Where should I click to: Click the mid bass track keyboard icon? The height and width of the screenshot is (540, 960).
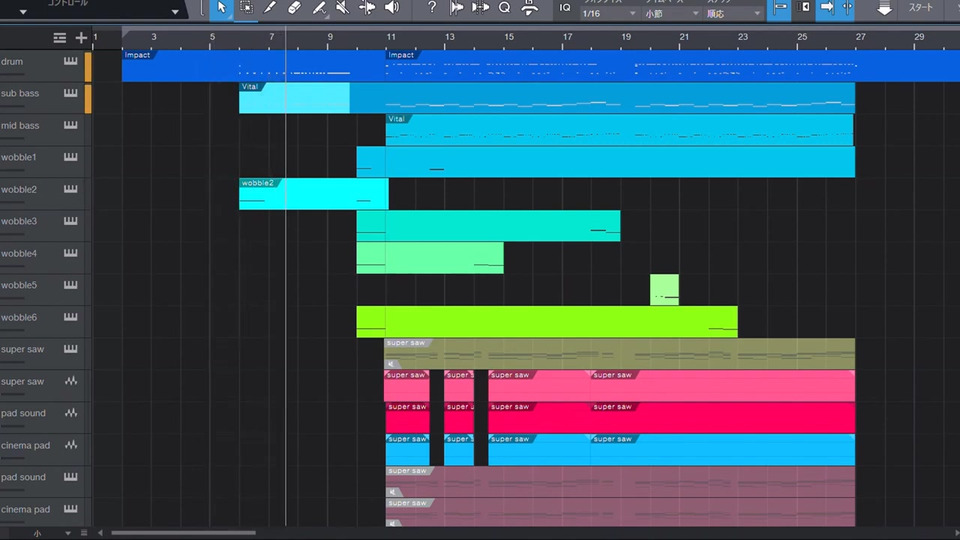(x=71, y=125)
